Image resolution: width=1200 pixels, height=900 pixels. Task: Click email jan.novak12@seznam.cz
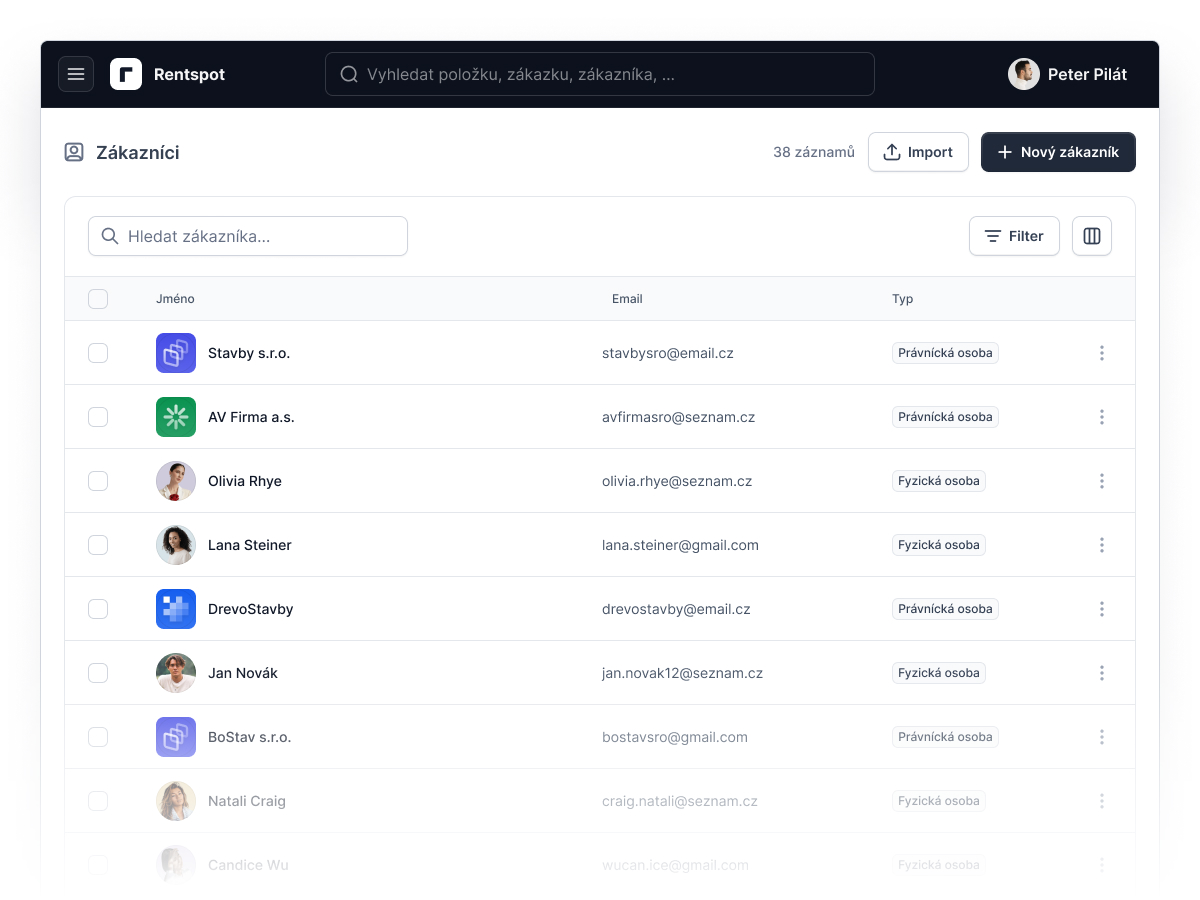682,673
